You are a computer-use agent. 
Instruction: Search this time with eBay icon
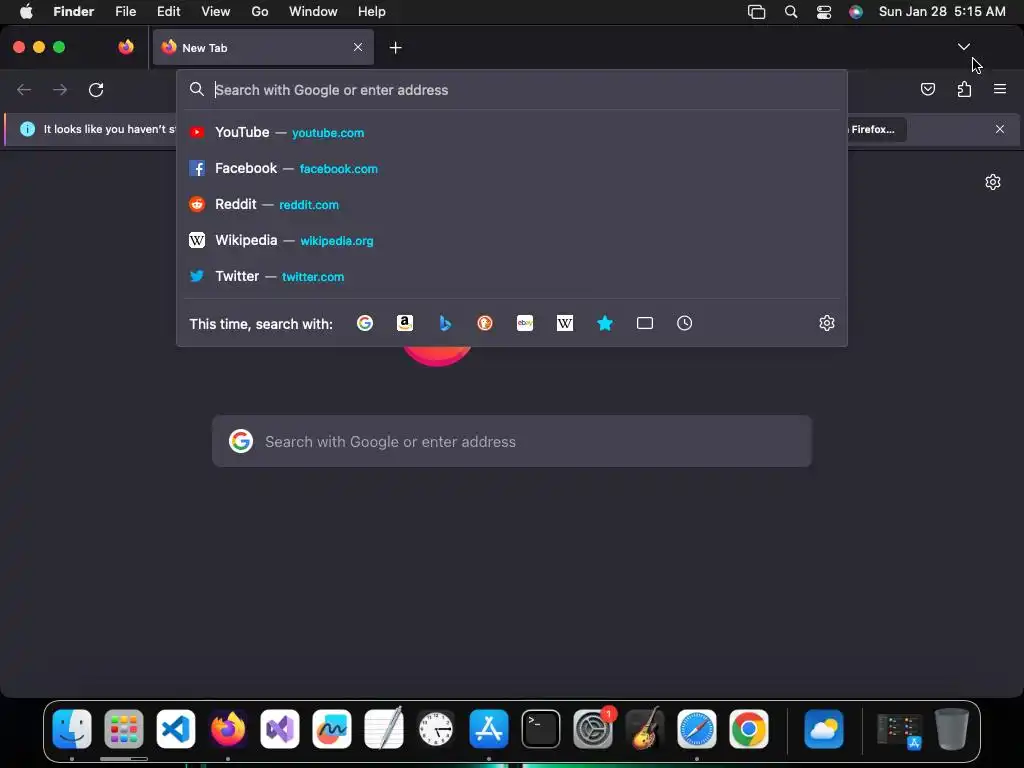click(x=525, y=323)
